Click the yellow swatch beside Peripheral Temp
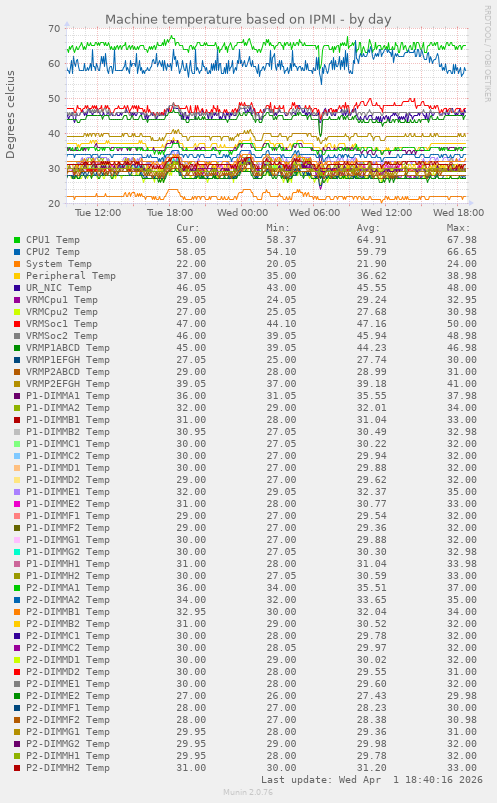This screenshot has height=803, width=497. coord(17,276)
